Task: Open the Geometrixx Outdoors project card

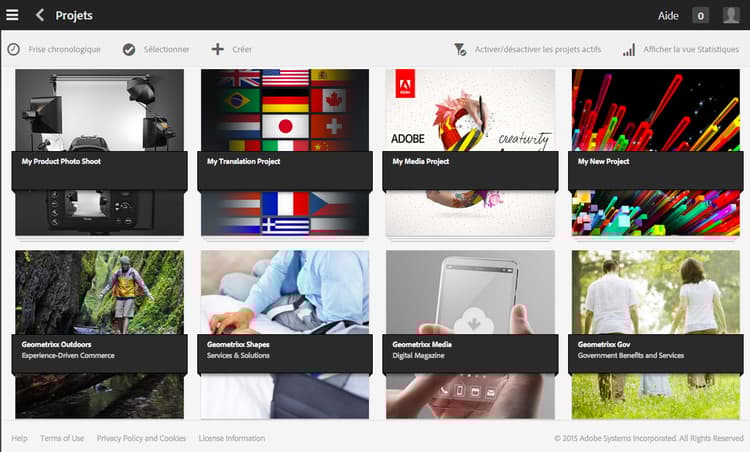Action: coord(99,335)
